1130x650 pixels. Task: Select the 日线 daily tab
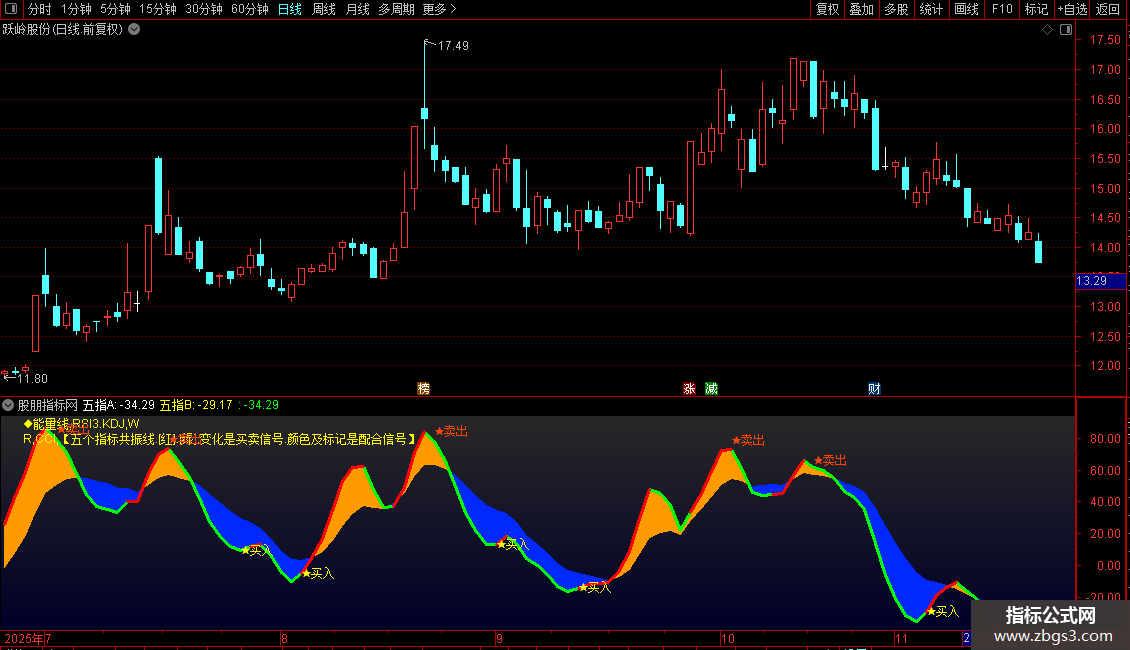pyautogui.click(x=290, y=9)
